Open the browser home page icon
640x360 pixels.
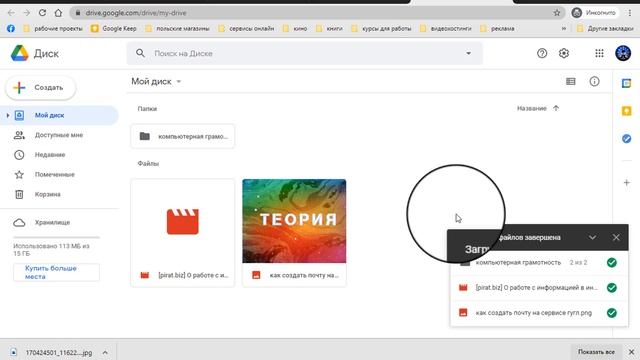pos(58,13)
